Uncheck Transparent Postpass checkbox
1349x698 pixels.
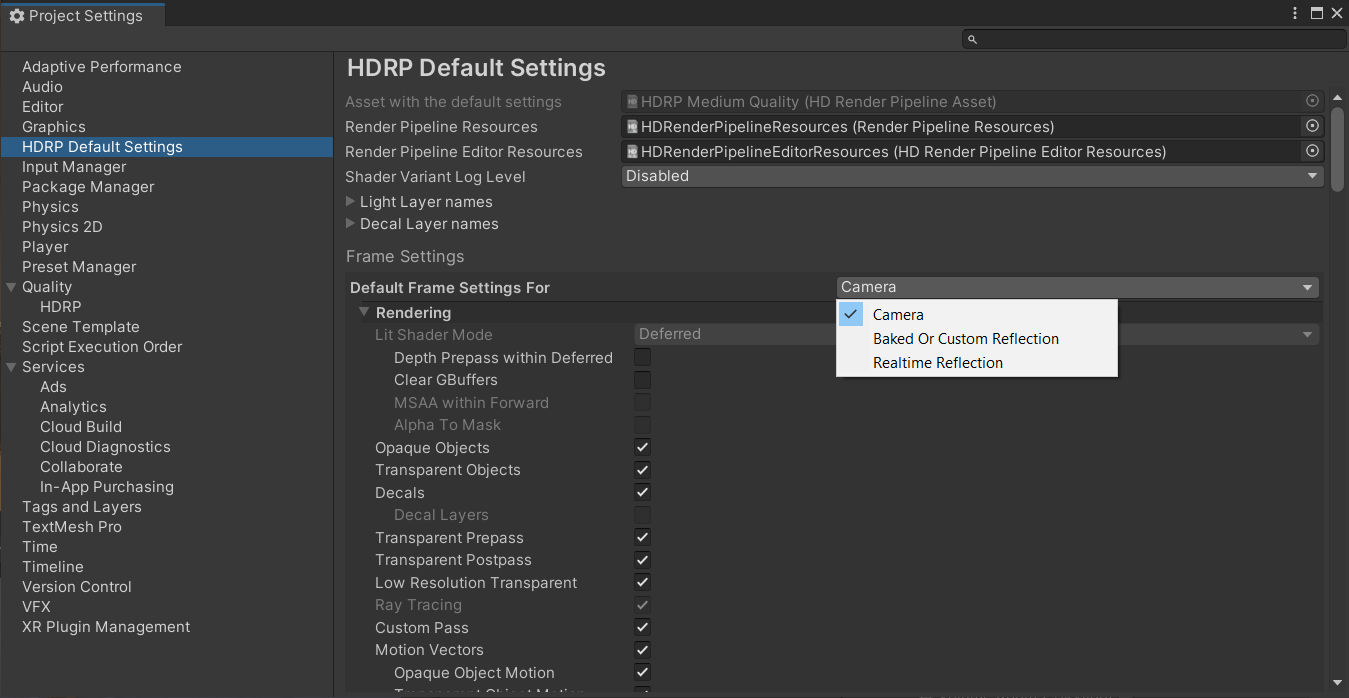point(642,560)
